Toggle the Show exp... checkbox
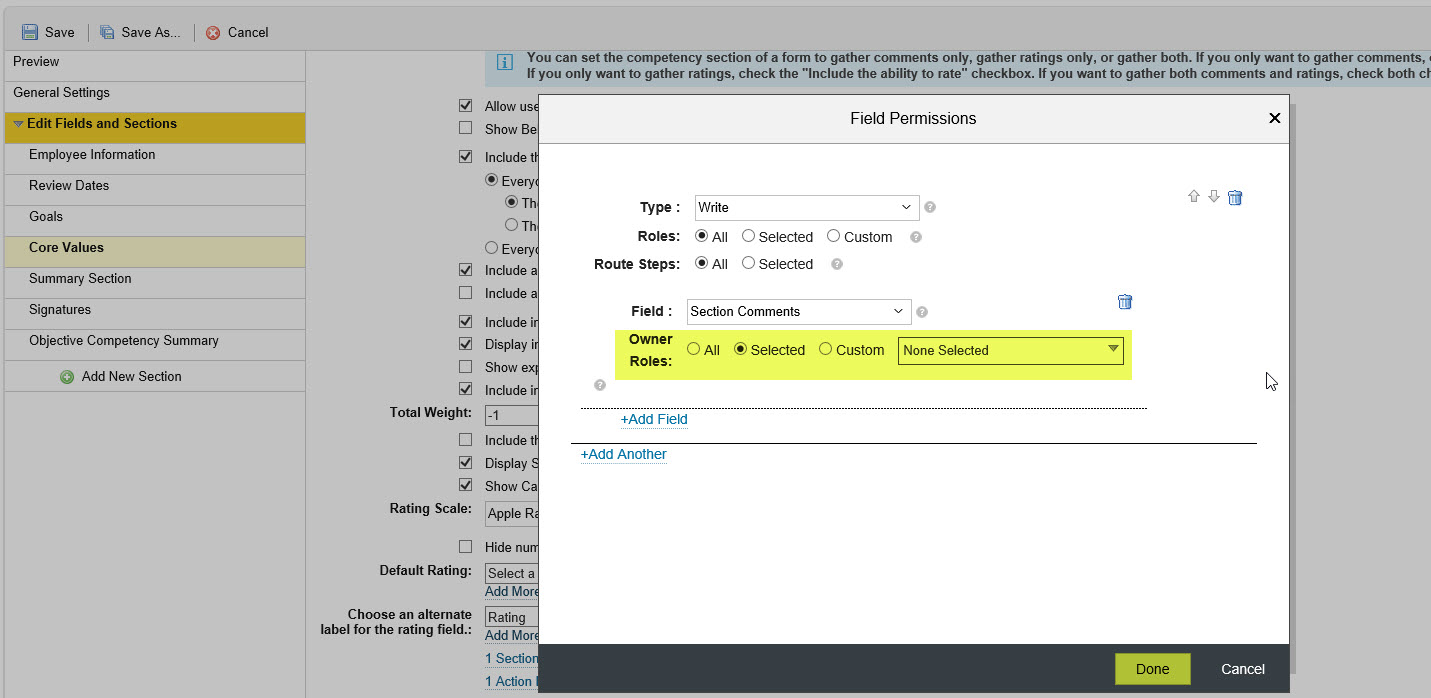1431x698 pixels. tap(465, 366)
